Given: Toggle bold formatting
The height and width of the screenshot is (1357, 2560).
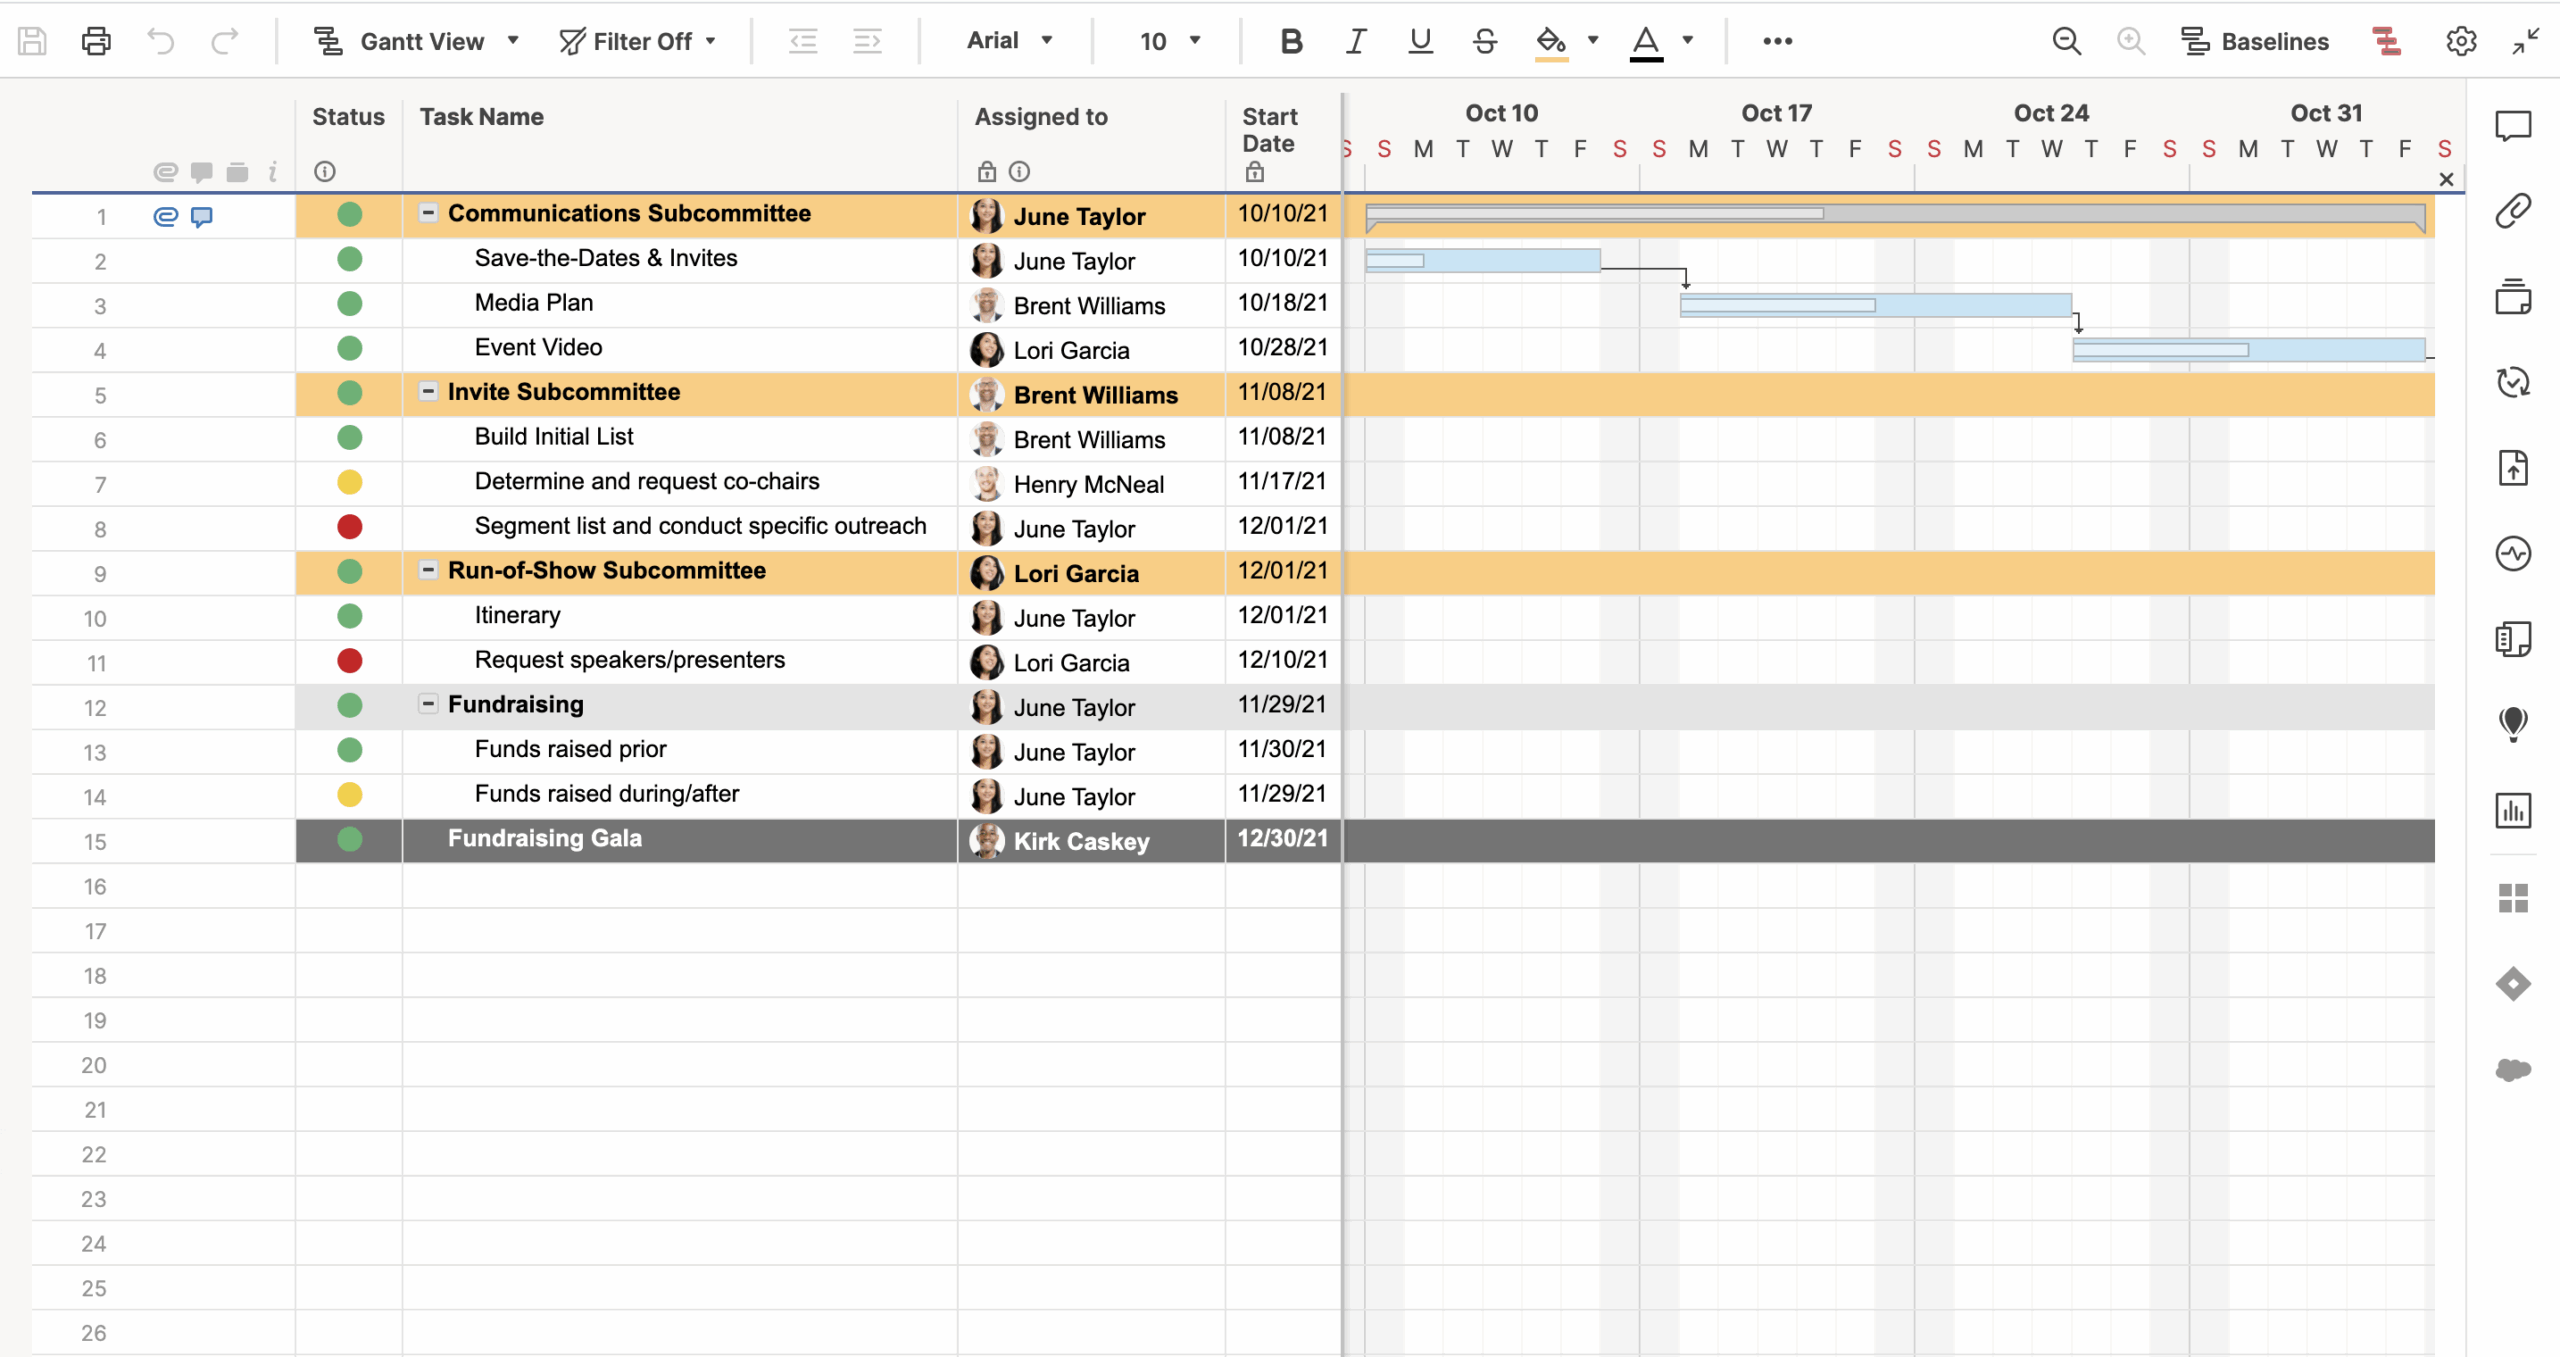Looking at the screenshot, I should (x=1290, y=41).
